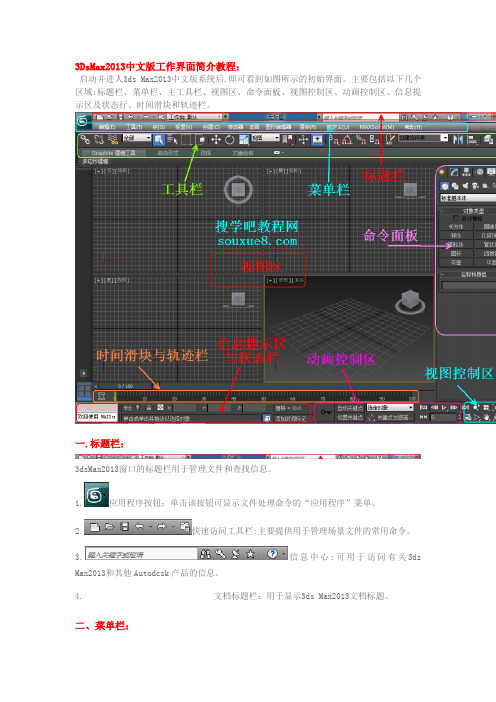Open the Select by Name dialog icon

(172, 140)
